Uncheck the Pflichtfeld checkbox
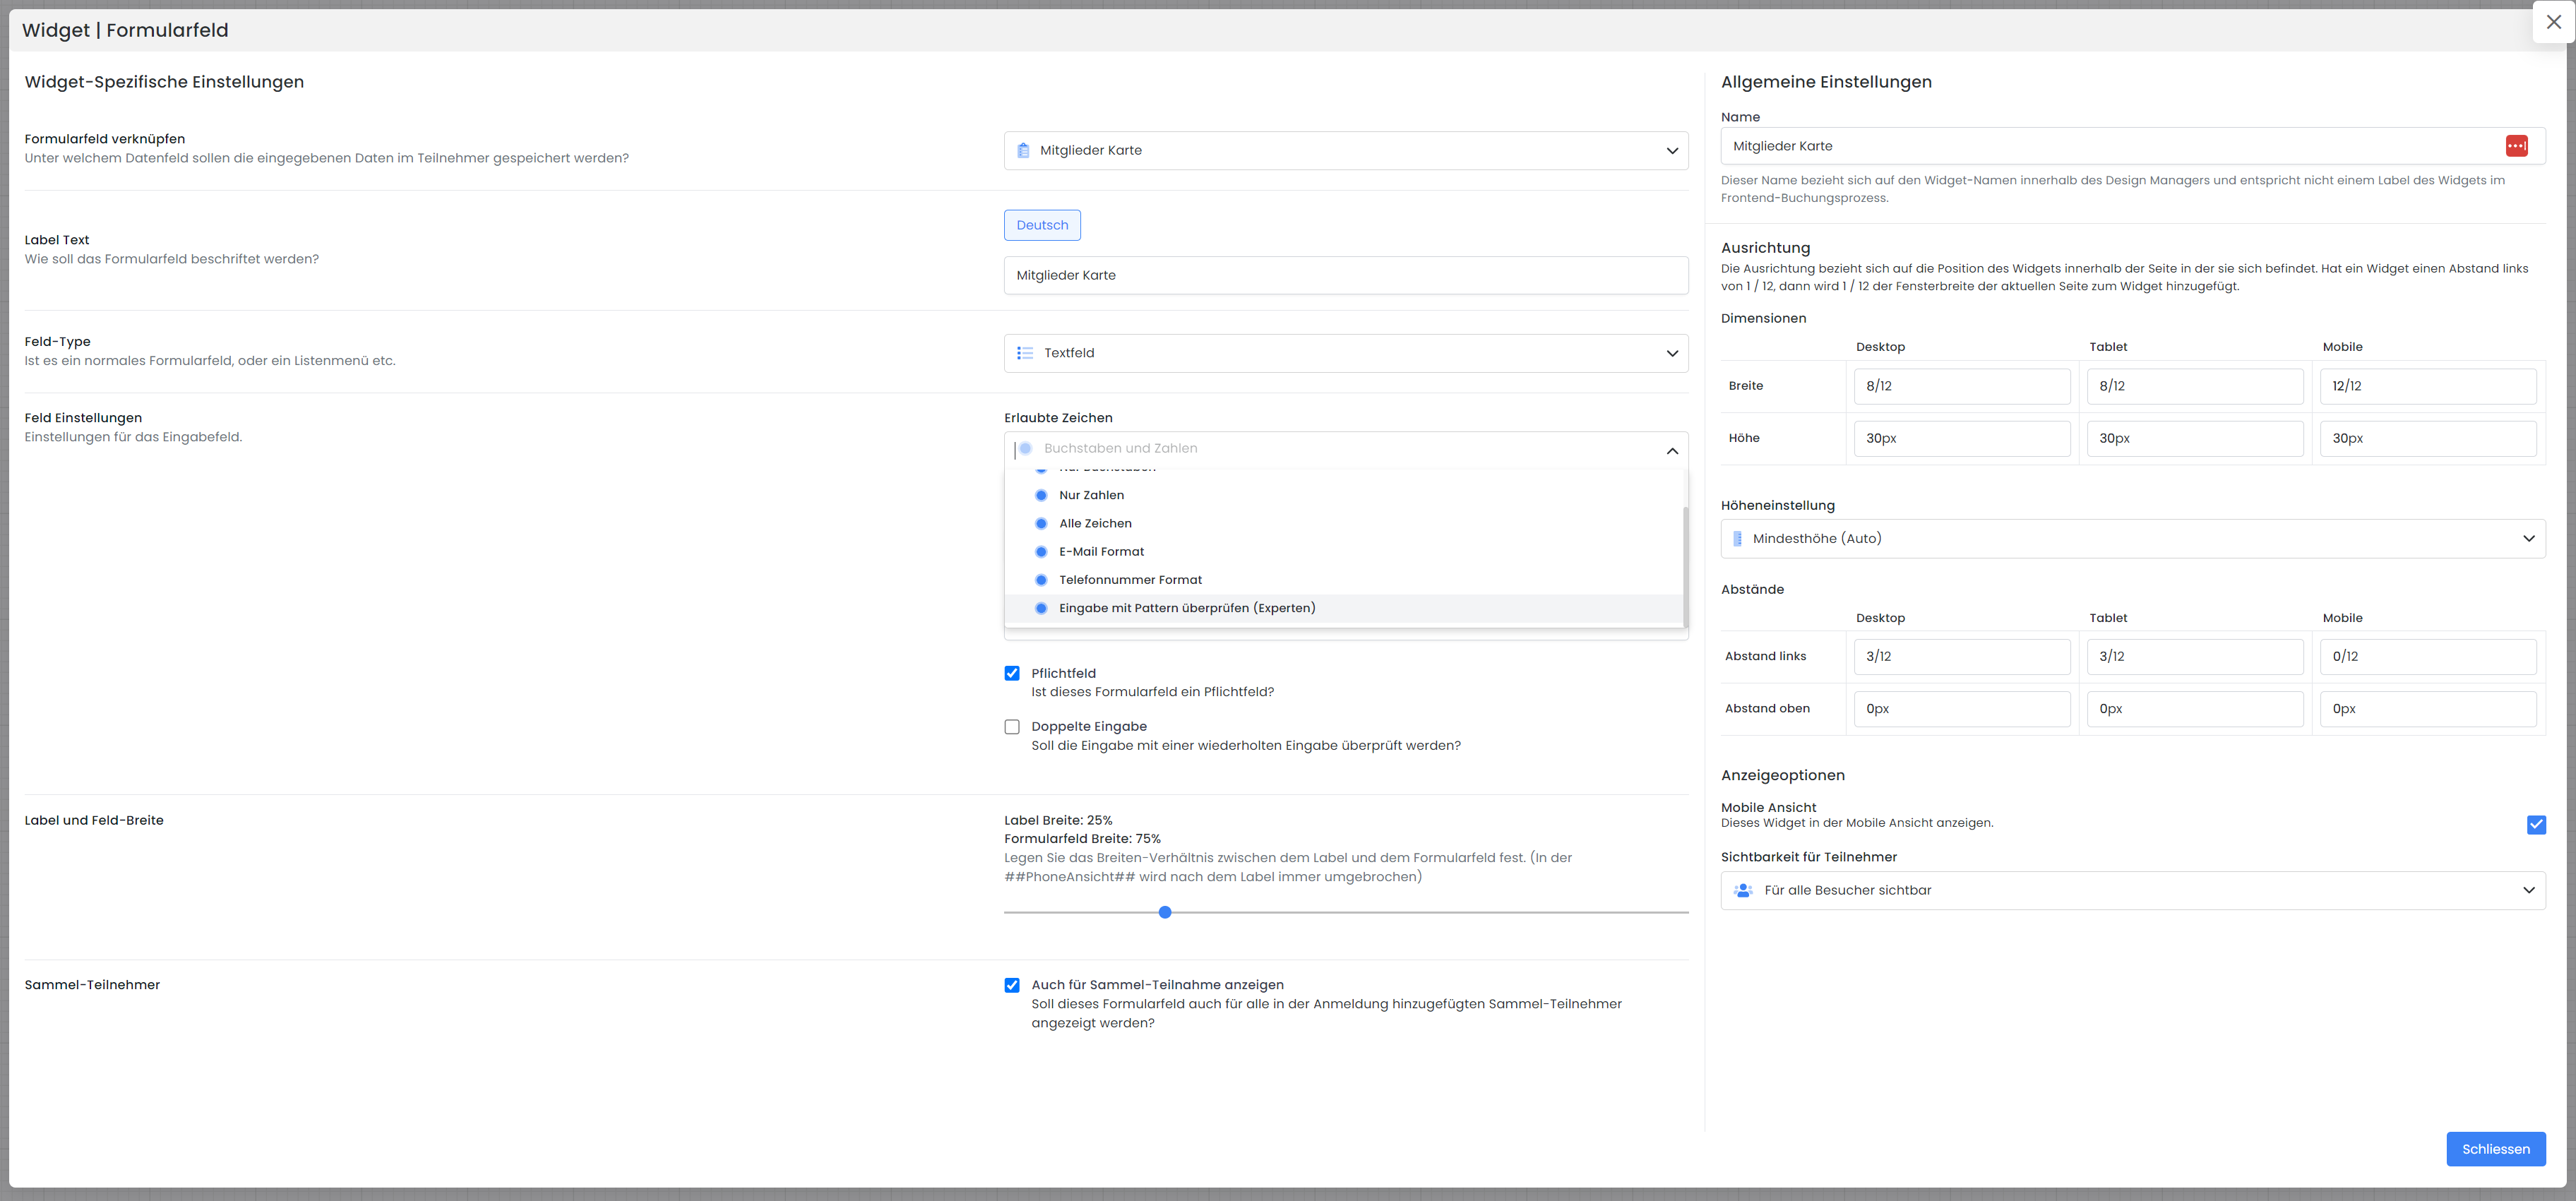Viewport: 2576px width, 1201px height. tap(1012, 674)
